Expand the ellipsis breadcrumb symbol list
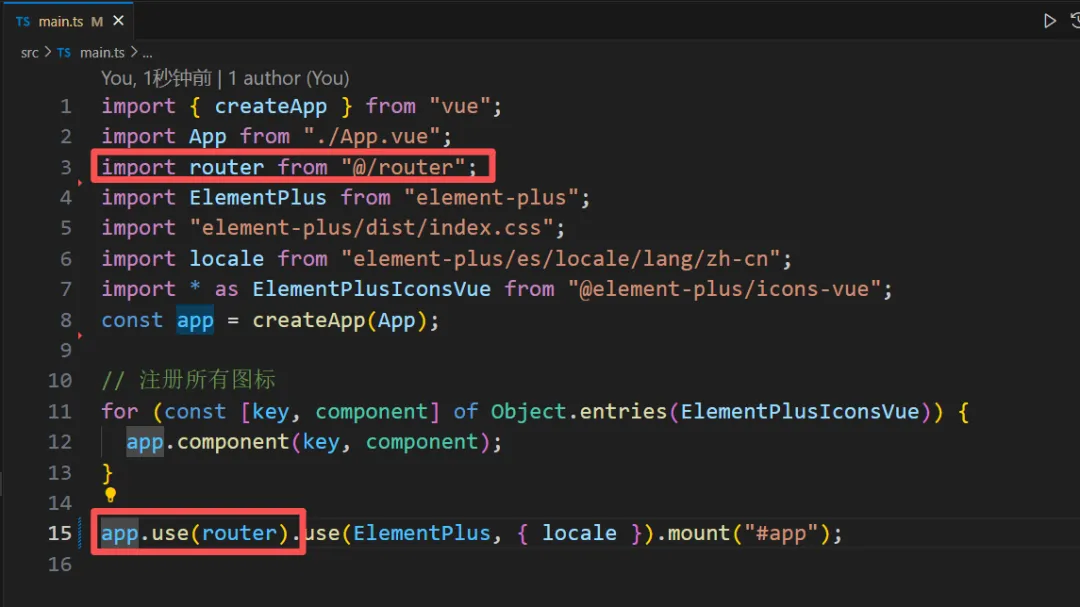 (x=147, y=53)
